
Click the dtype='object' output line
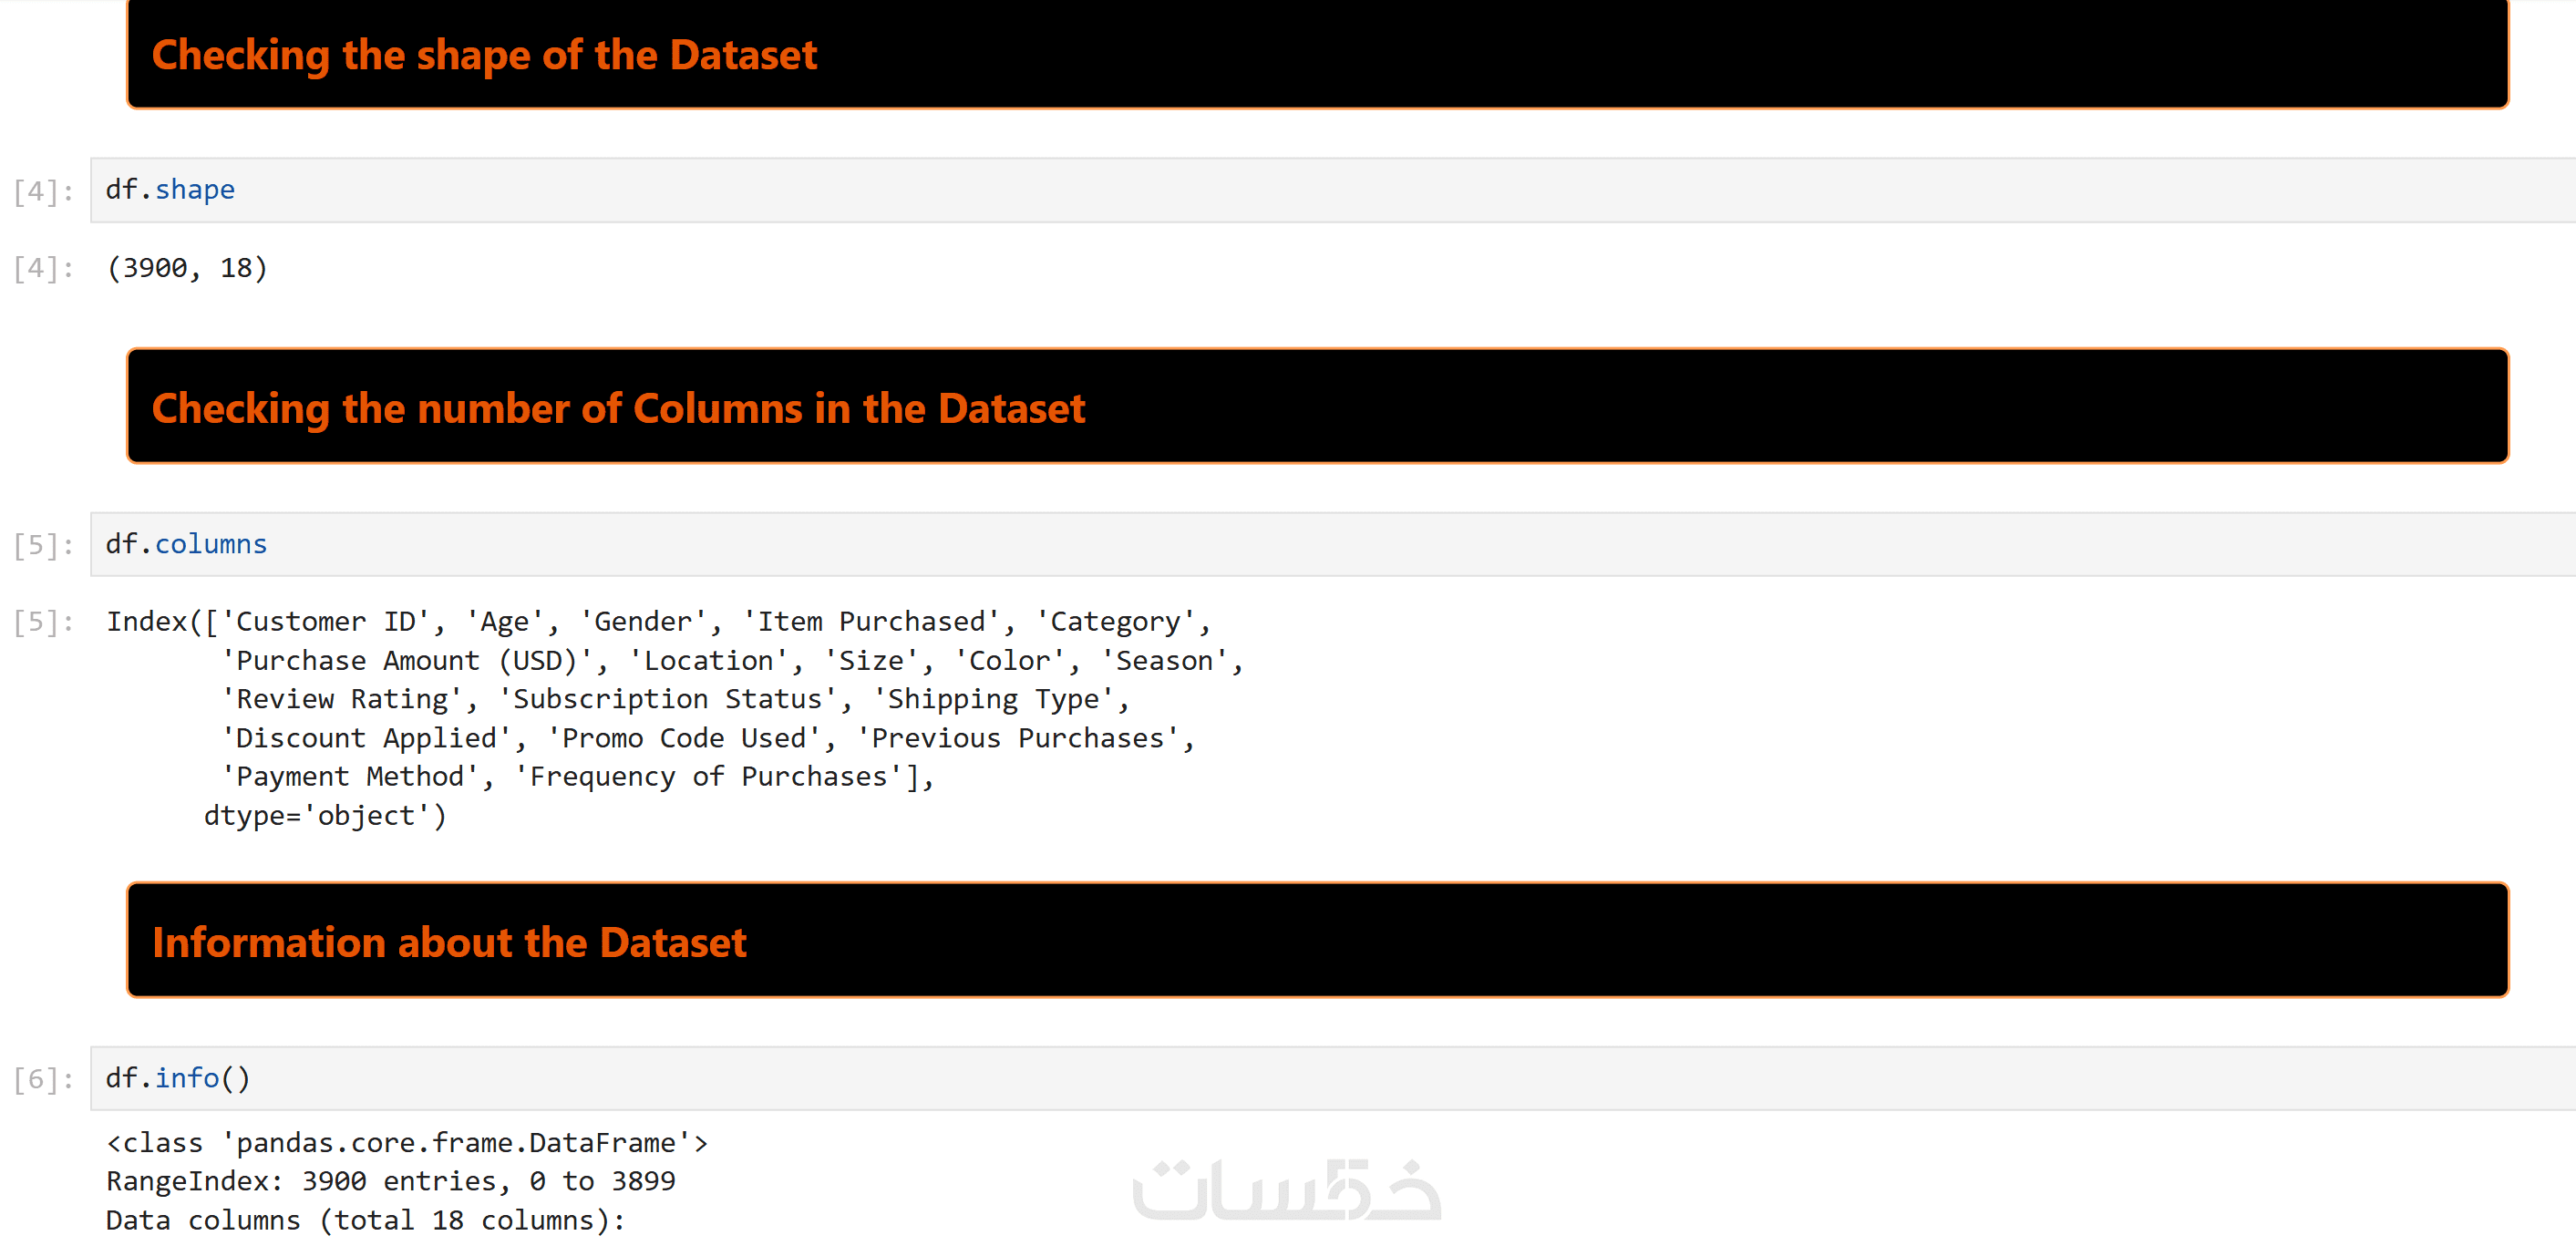pos(325,816)
